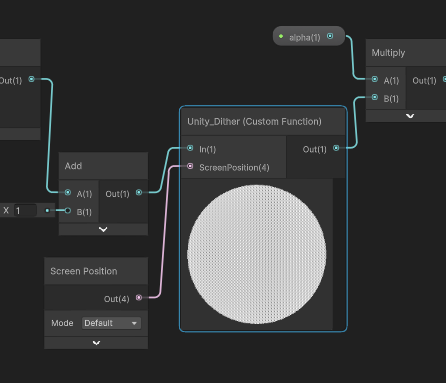Click the alpha(1) property output port

pos(330,36)
